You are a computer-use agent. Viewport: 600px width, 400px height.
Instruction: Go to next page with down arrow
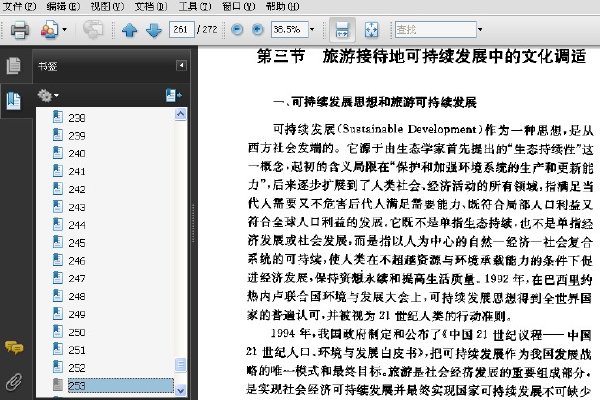coord(154,30)
